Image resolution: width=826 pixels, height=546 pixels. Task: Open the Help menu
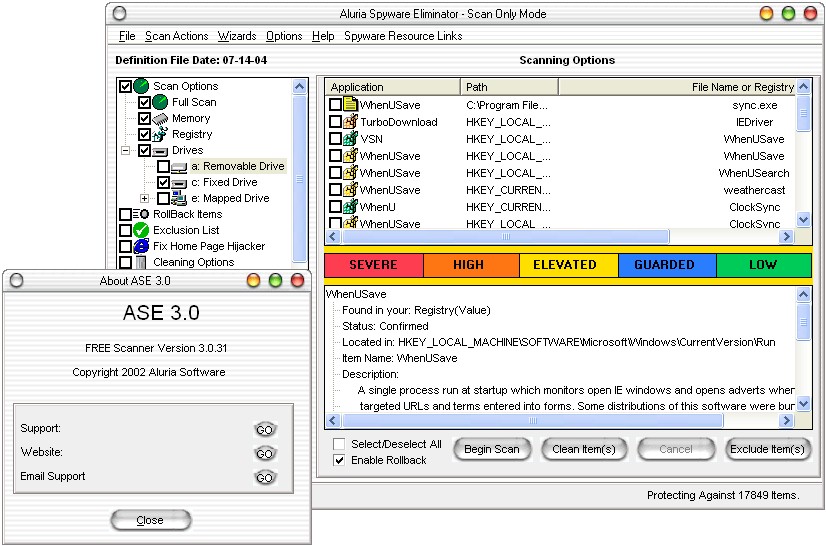tap(323, 36)
